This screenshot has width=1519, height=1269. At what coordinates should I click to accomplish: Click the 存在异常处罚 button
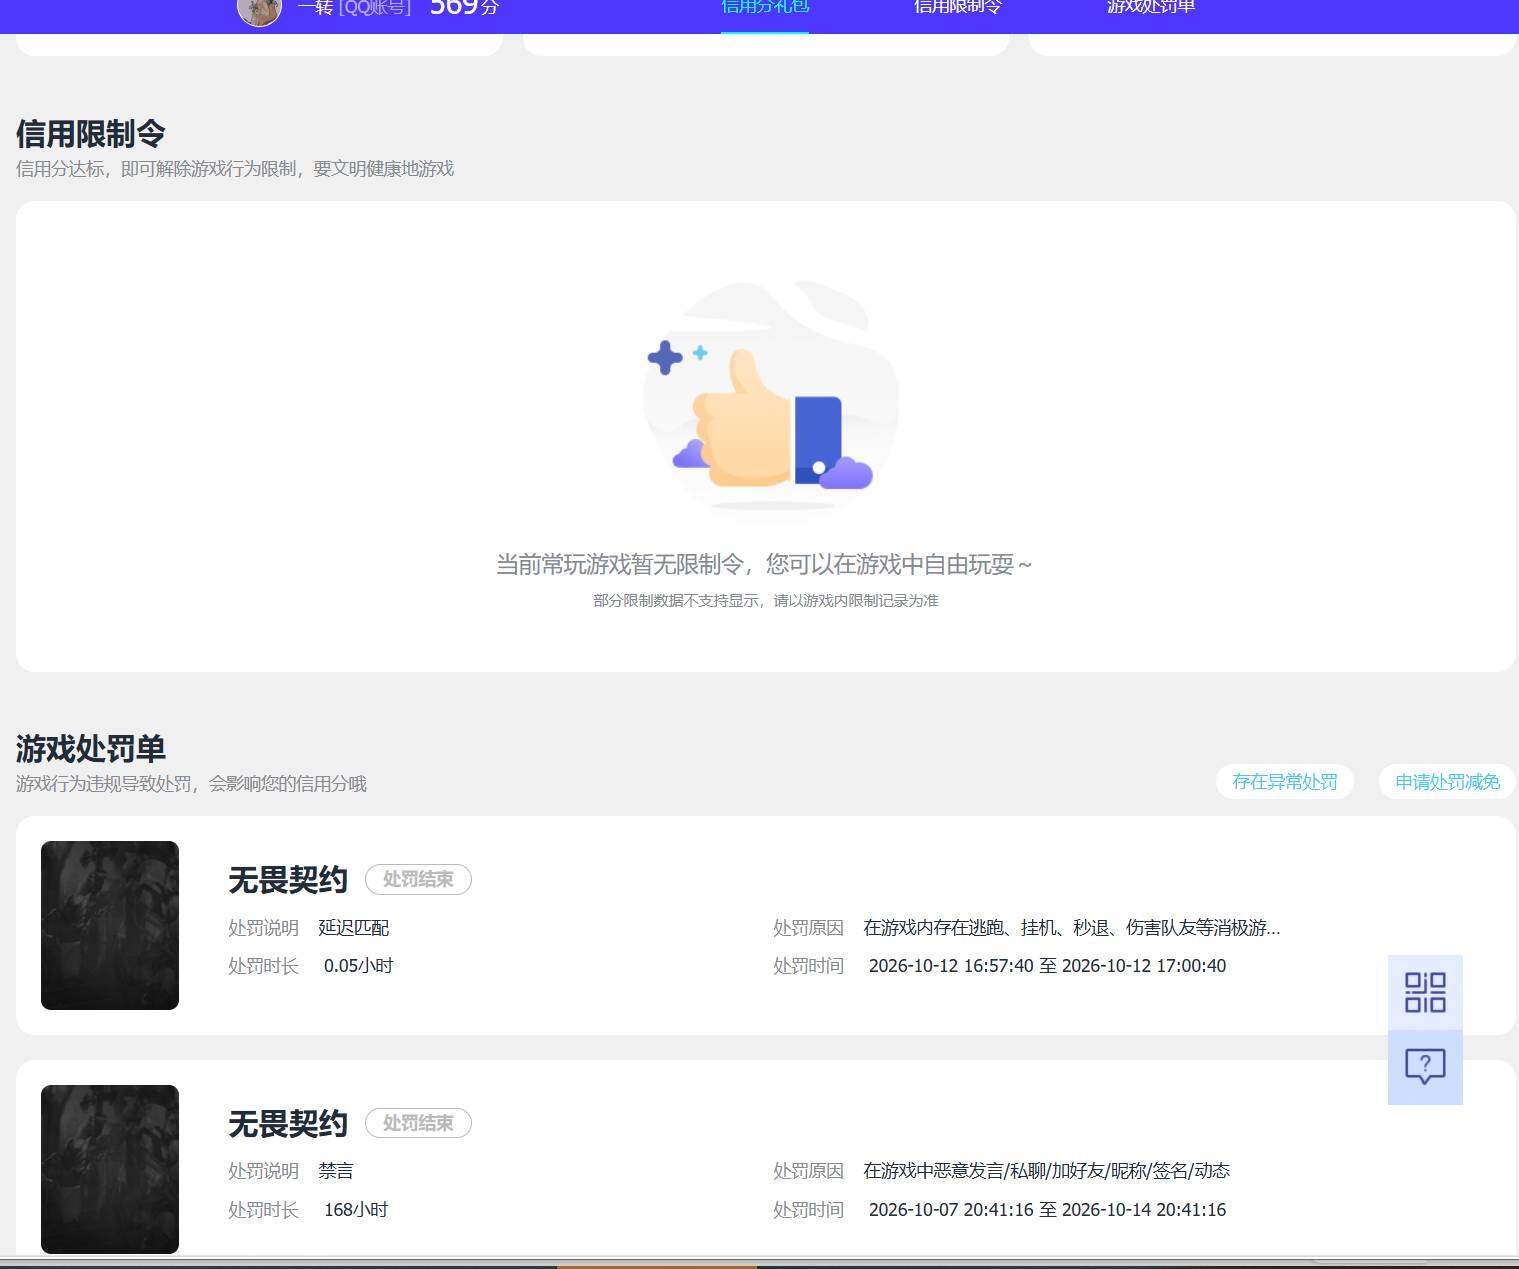click(x=1284, y=782)
